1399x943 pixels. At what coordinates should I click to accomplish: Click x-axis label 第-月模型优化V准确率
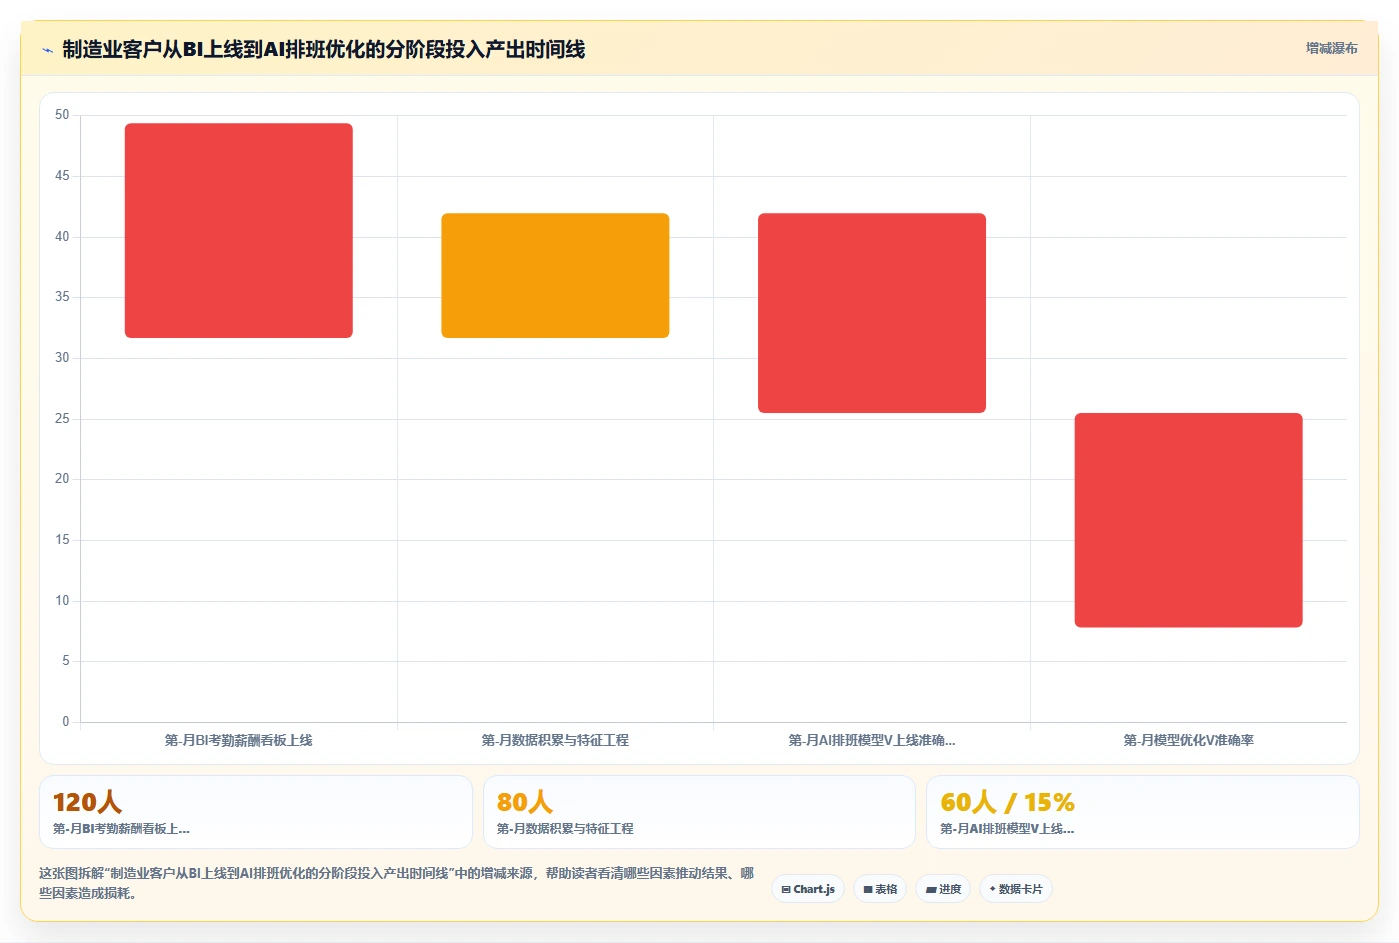point(1188,740)
